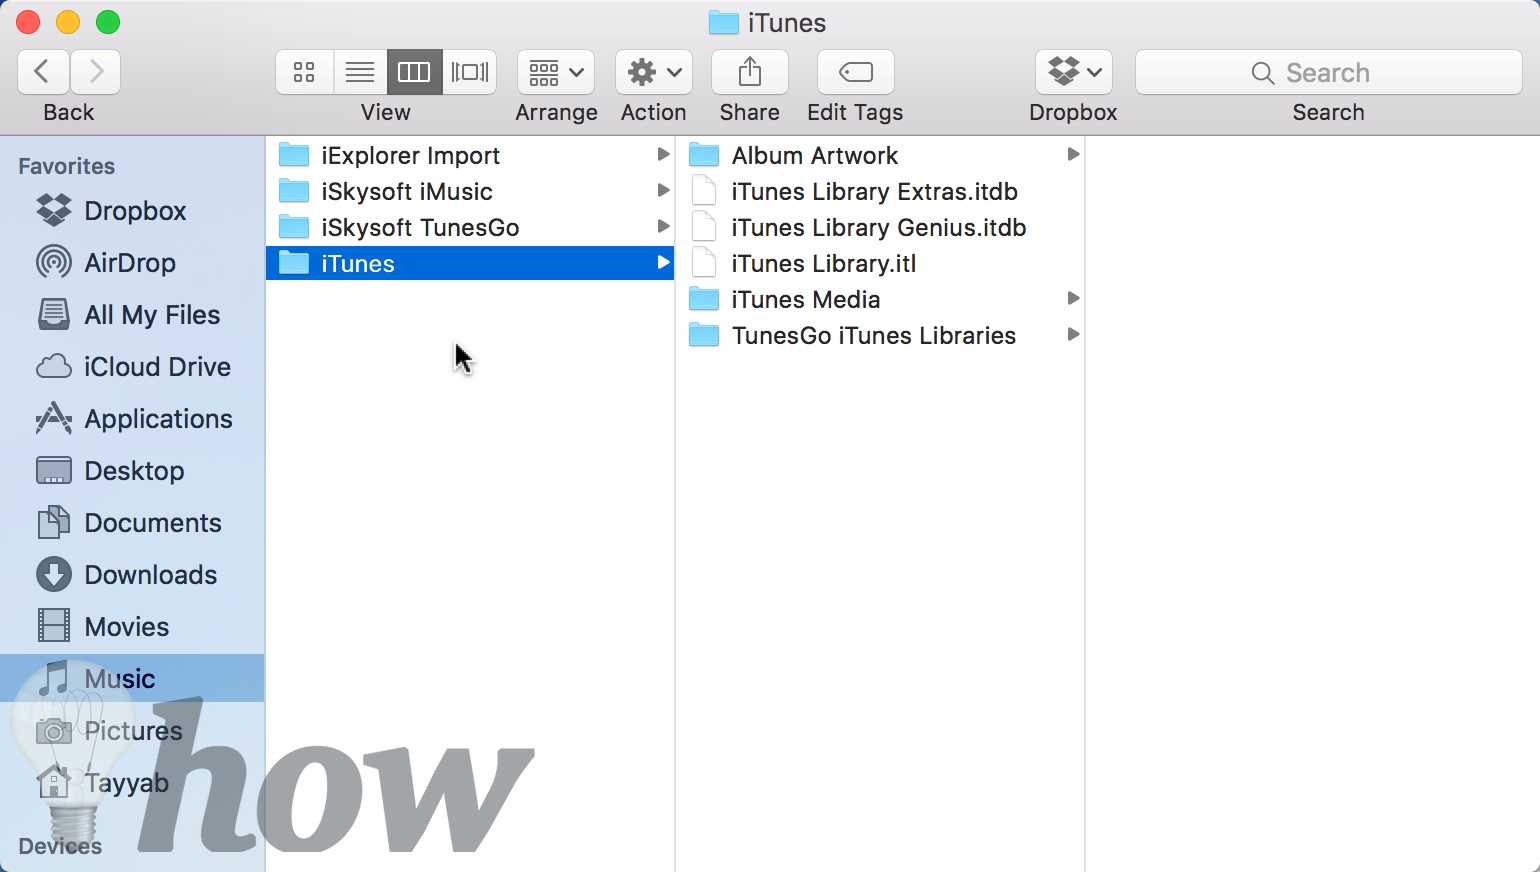Expand iSkysoft TunesGo via its arrow
The image size is (1540, 872).
(x=662, y=227)
